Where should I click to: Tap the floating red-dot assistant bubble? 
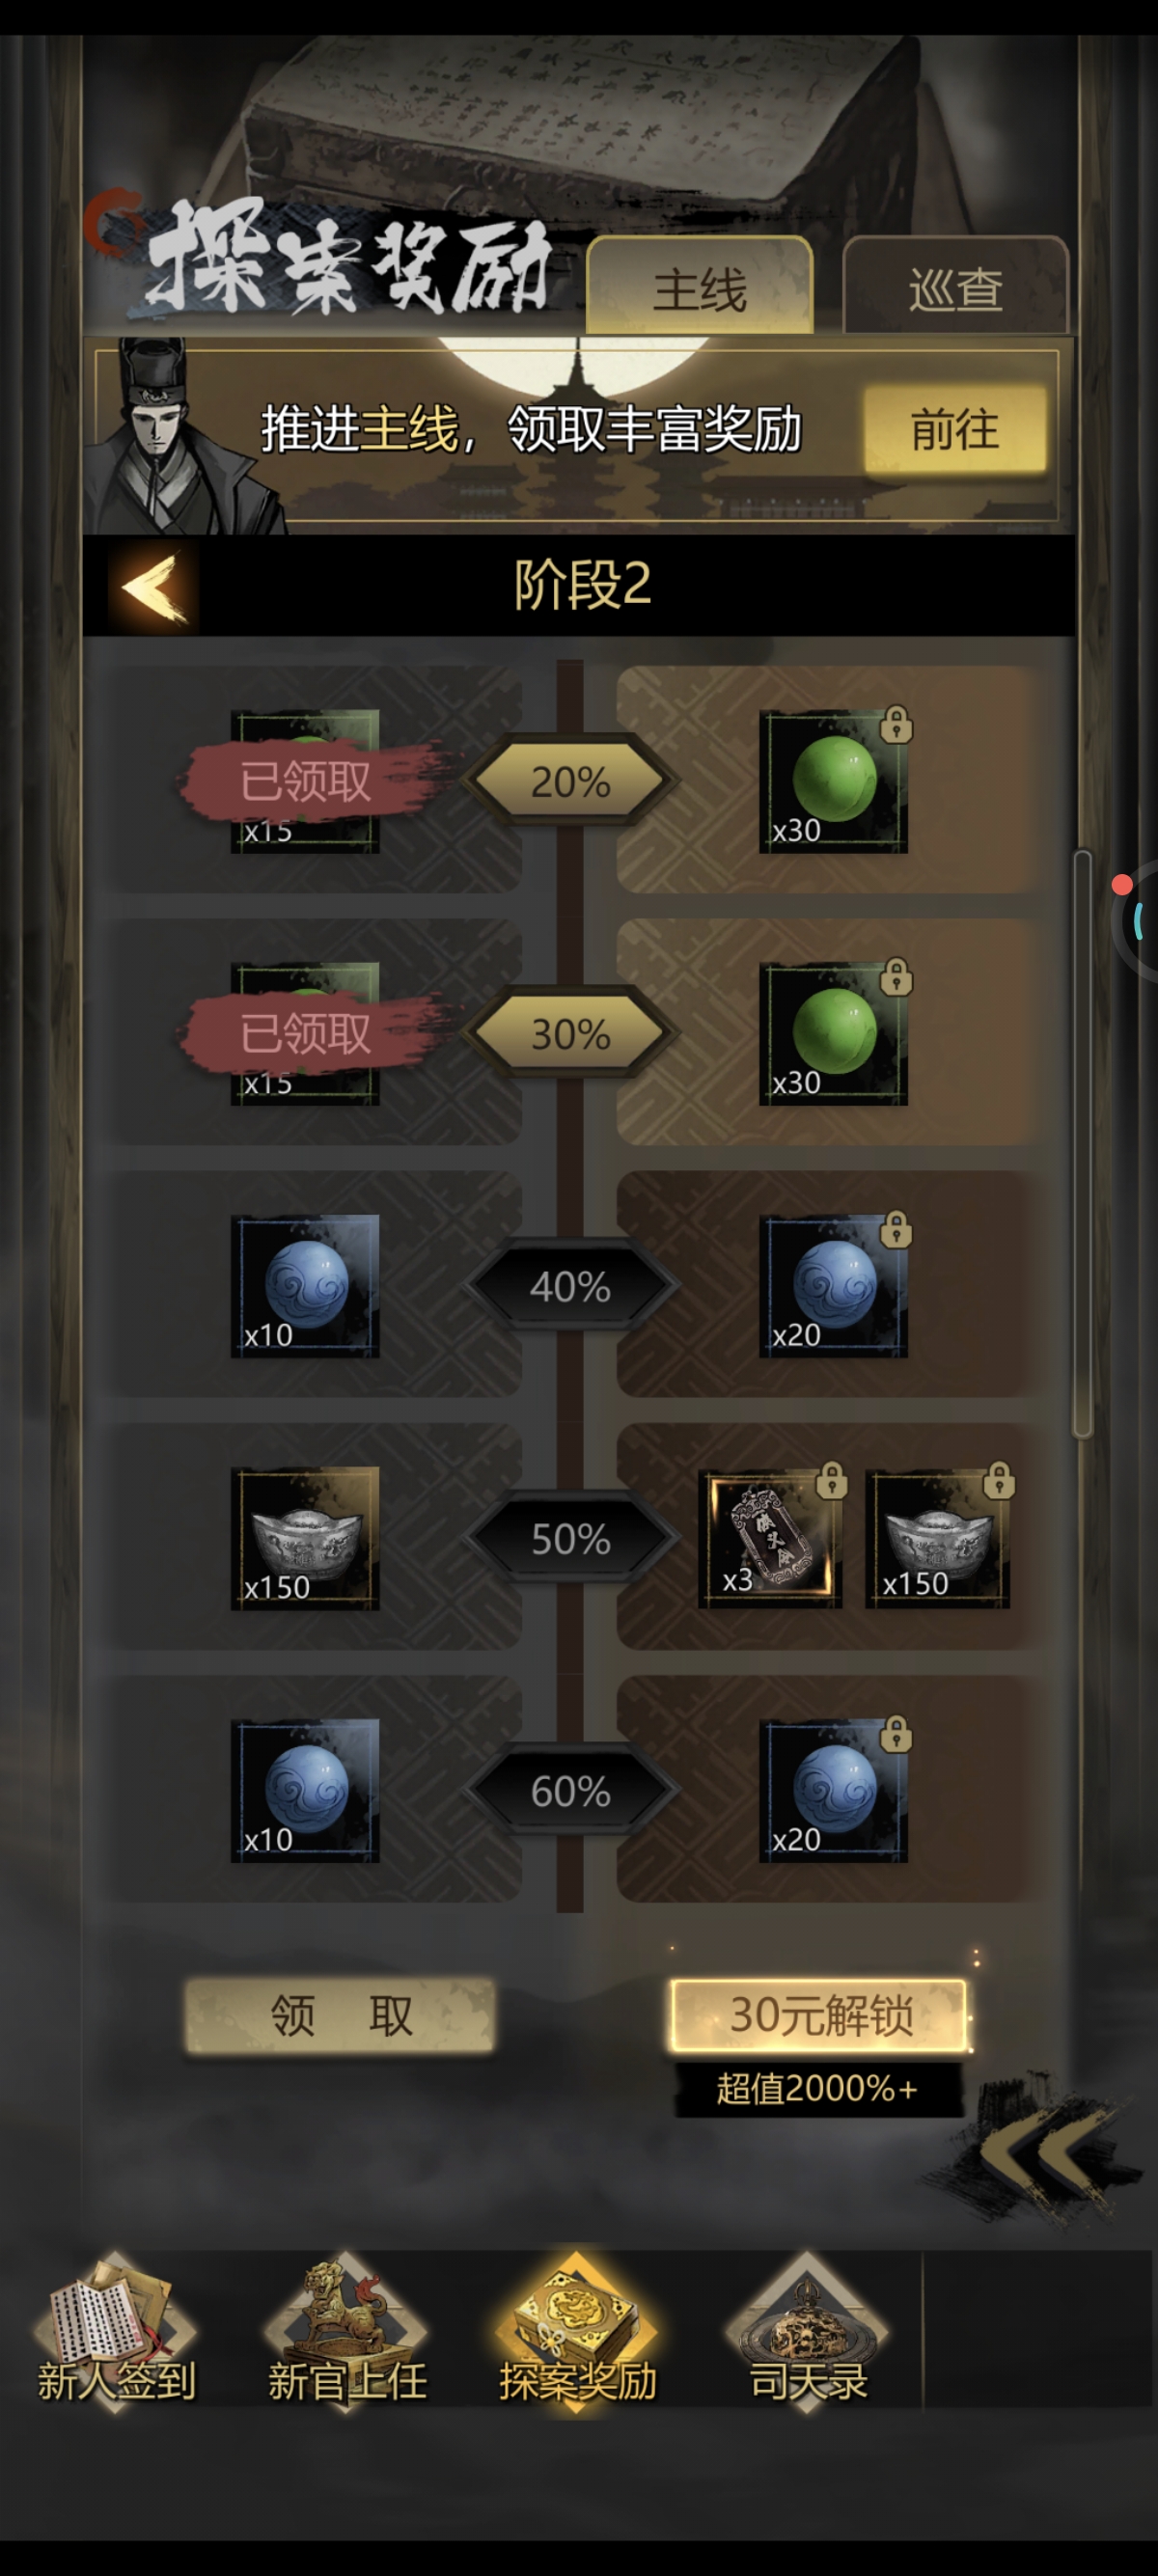click(1134, 920)
